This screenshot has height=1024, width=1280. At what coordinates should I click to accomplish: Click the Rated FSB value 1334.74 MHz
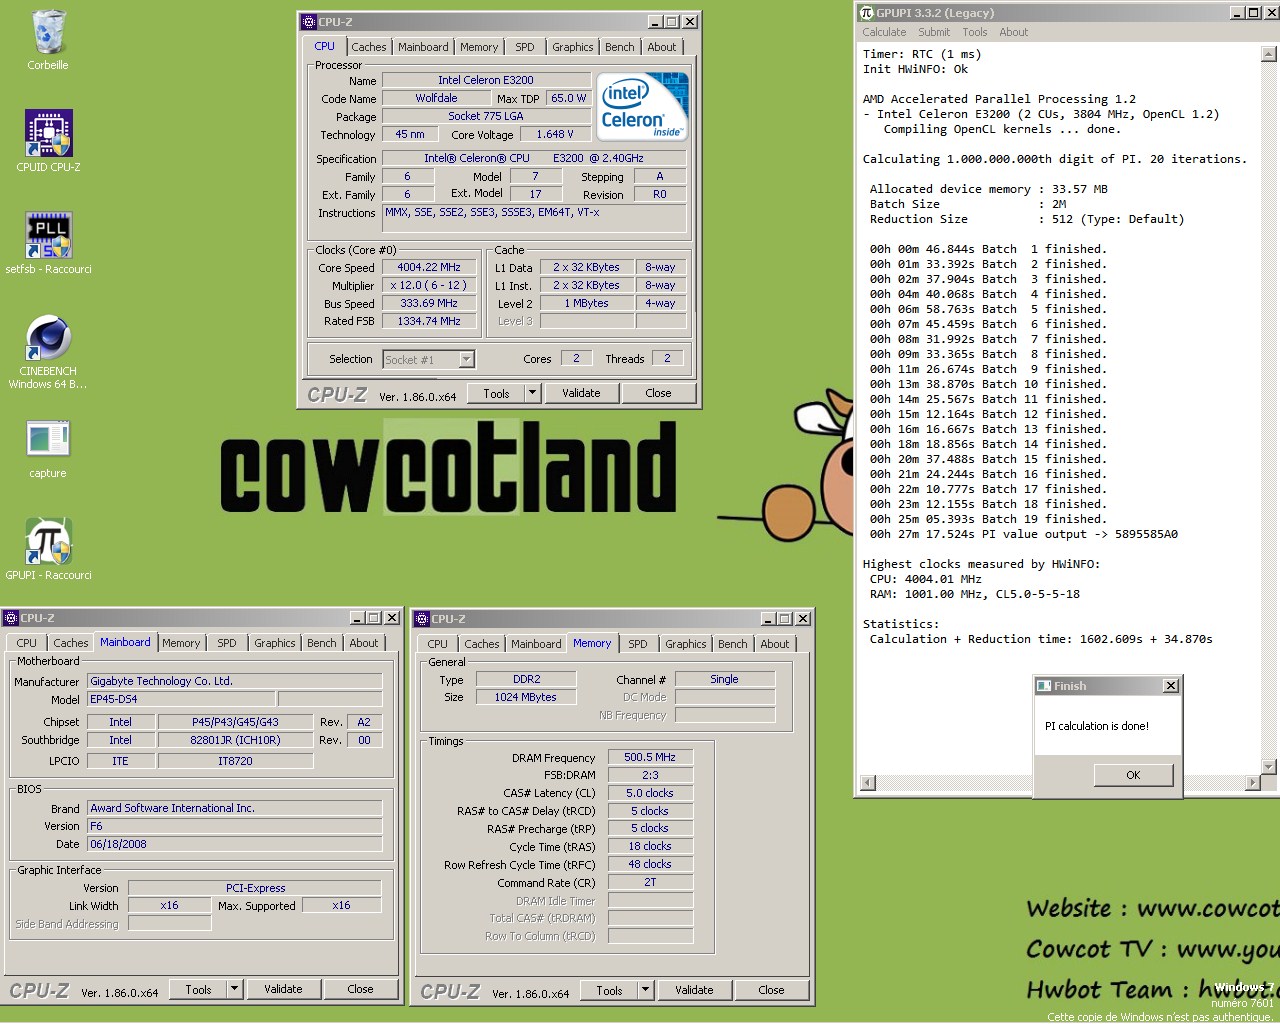[x=429, y=321]
